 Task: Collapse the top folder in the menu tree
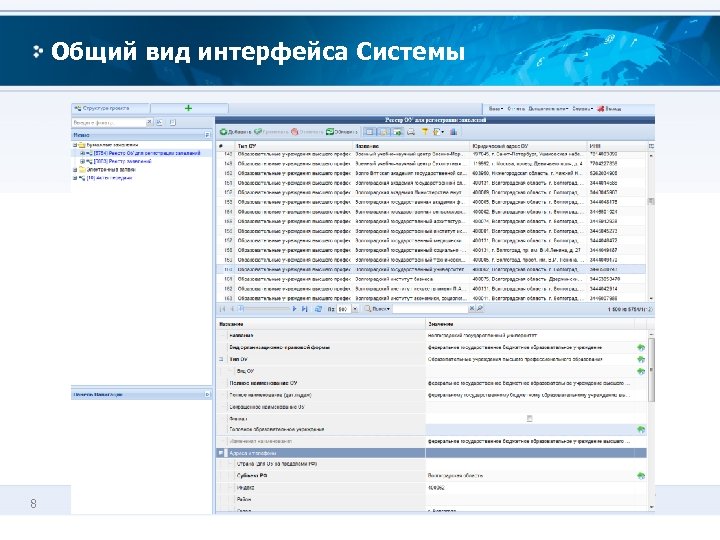[x=75, y=145]
